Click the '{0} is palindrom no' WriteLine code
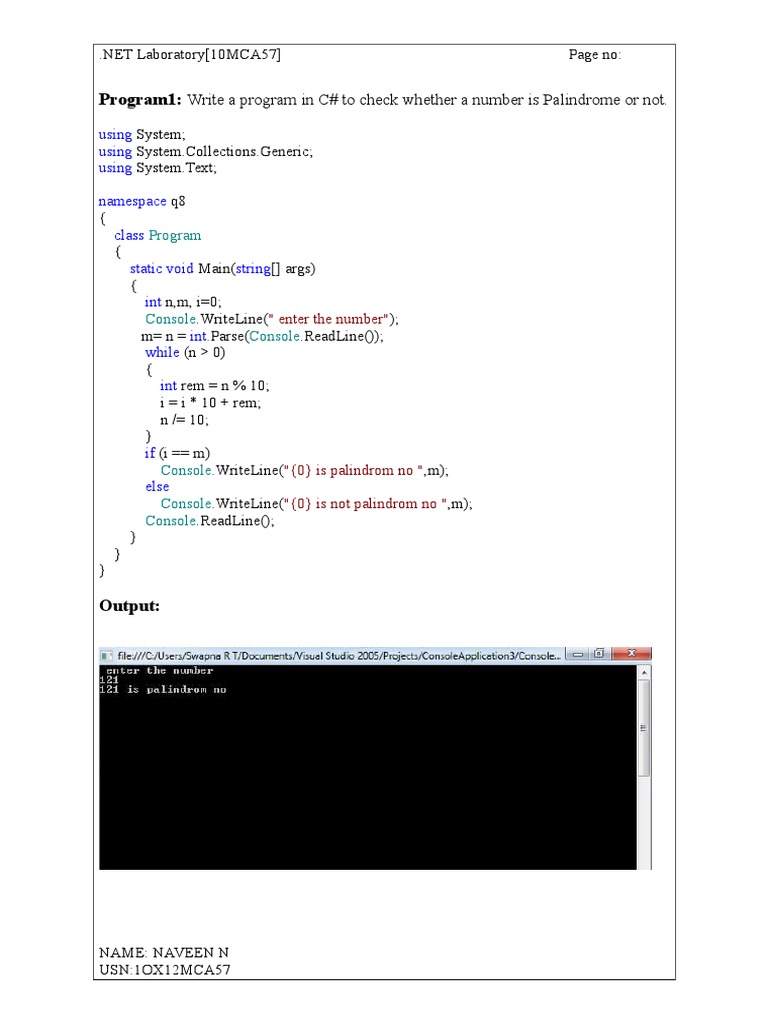Viewport: 768px width, 1024px height. pyautogui.click(x=304, y=470)
